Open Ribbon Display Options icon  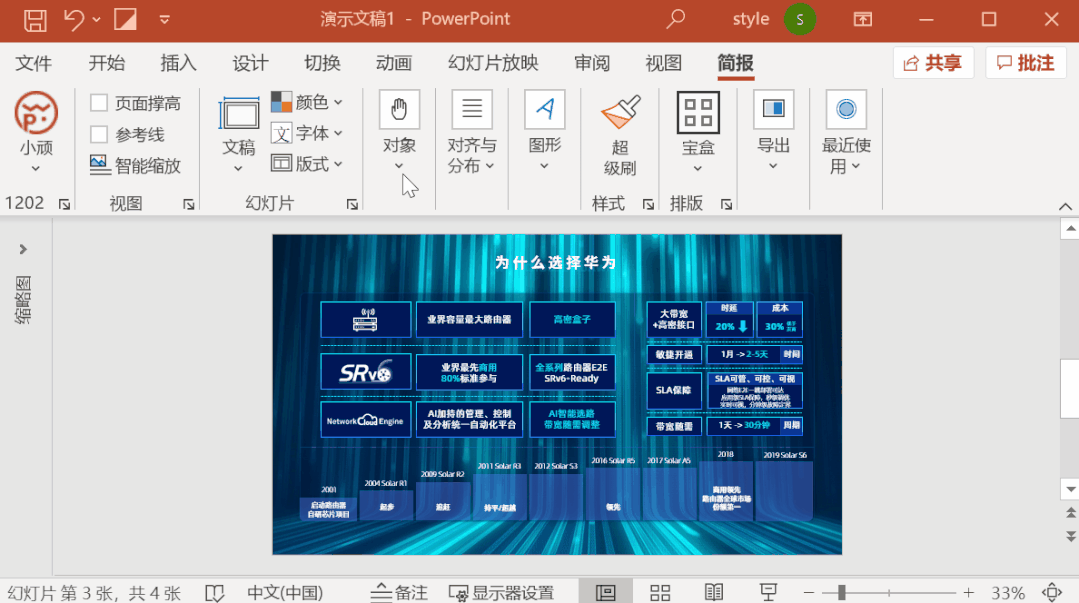coord(863,19)
